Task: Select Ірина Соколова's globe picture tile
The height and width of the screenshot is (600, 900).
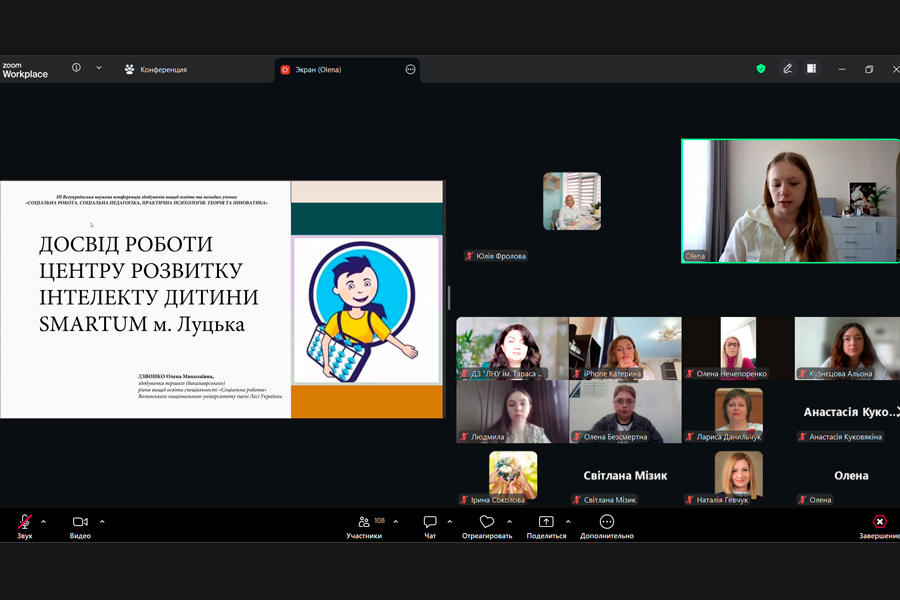Action: 513,474
